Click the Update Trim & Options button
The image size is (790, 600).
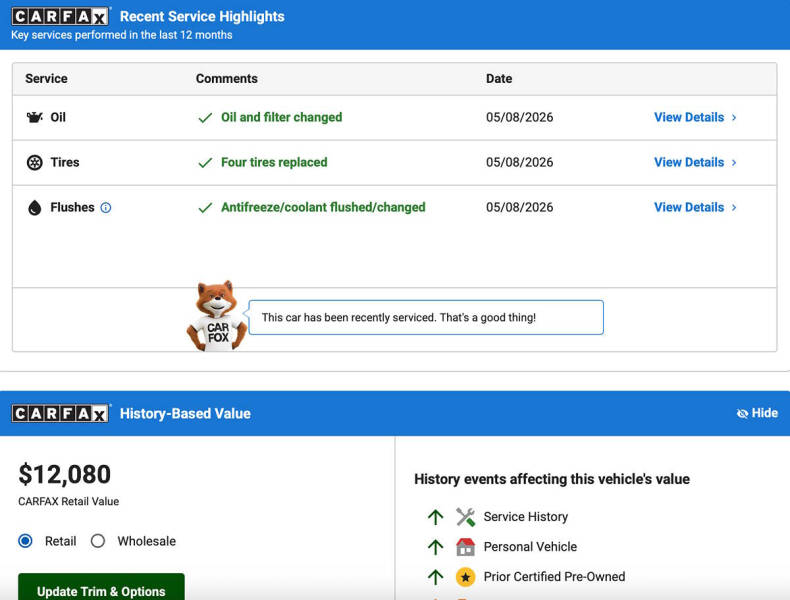coord(101,588)
